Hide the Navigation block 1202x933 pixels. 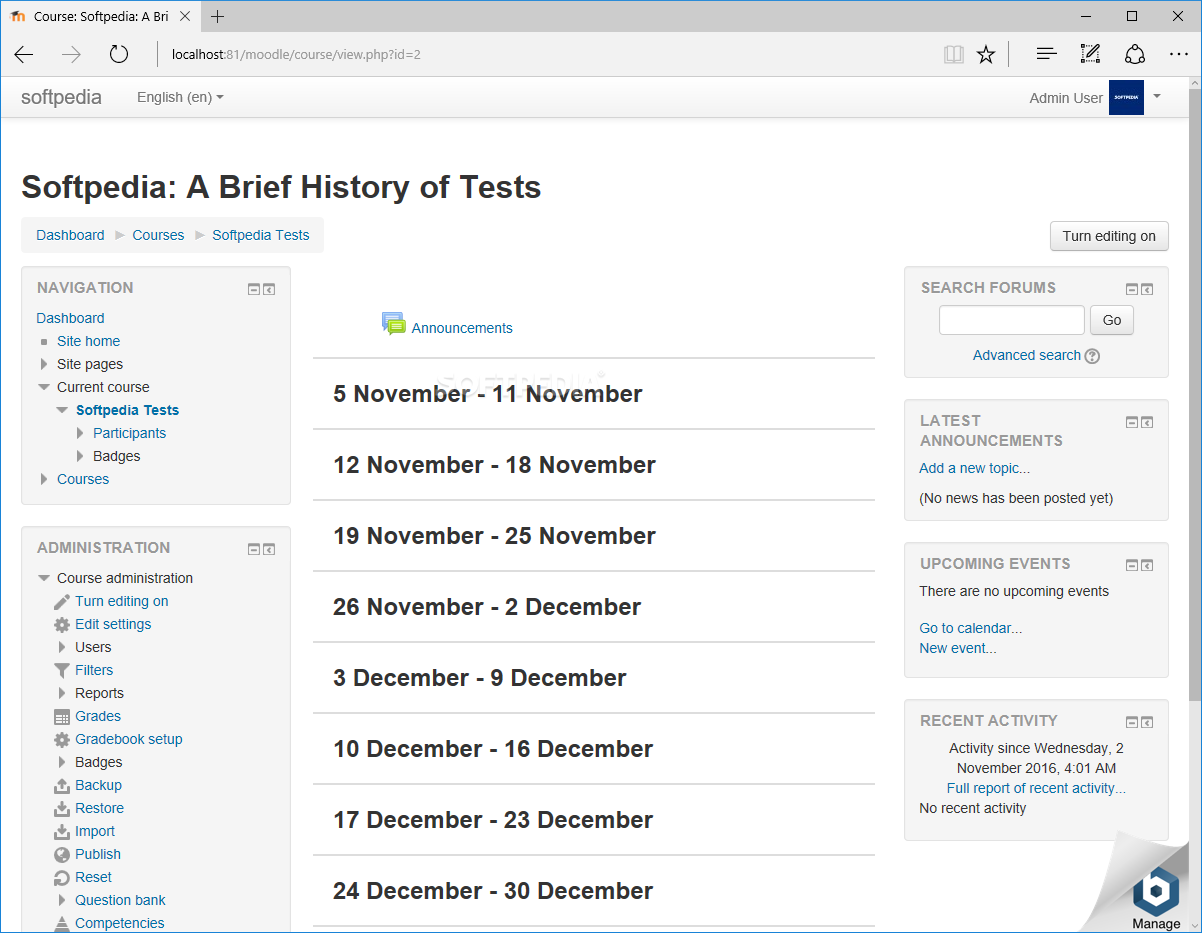click(x=254, y=289)
